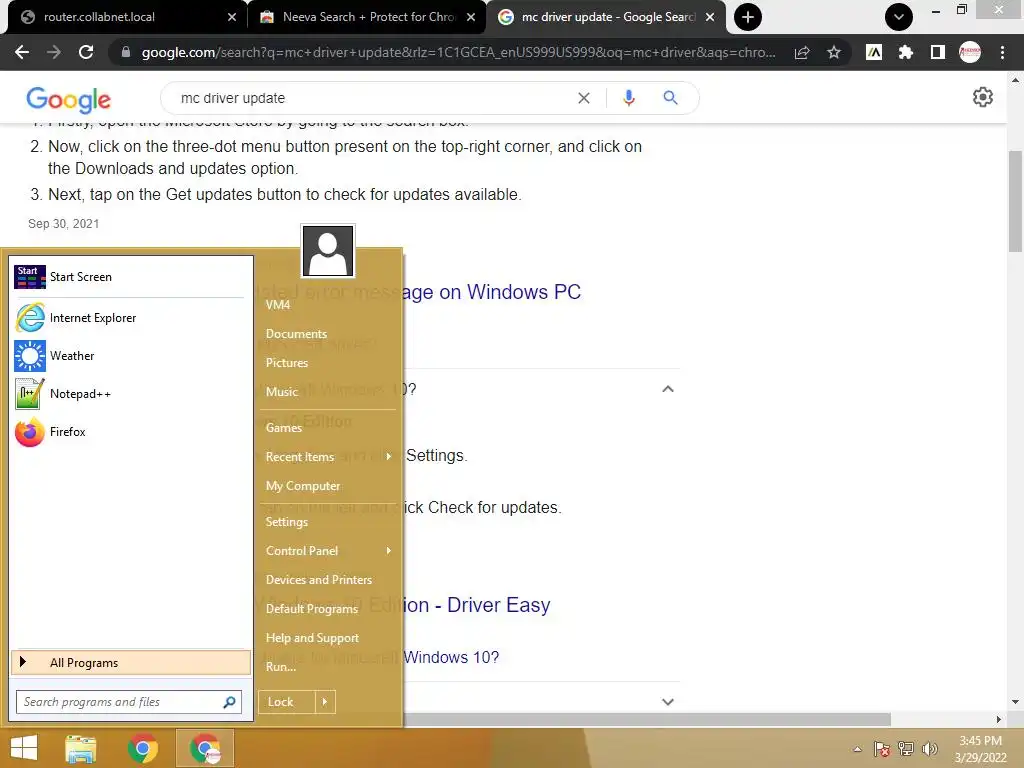Collapse the expanded question with up chevron
This screenshot has width=1024, height=768.
[667, 389]
